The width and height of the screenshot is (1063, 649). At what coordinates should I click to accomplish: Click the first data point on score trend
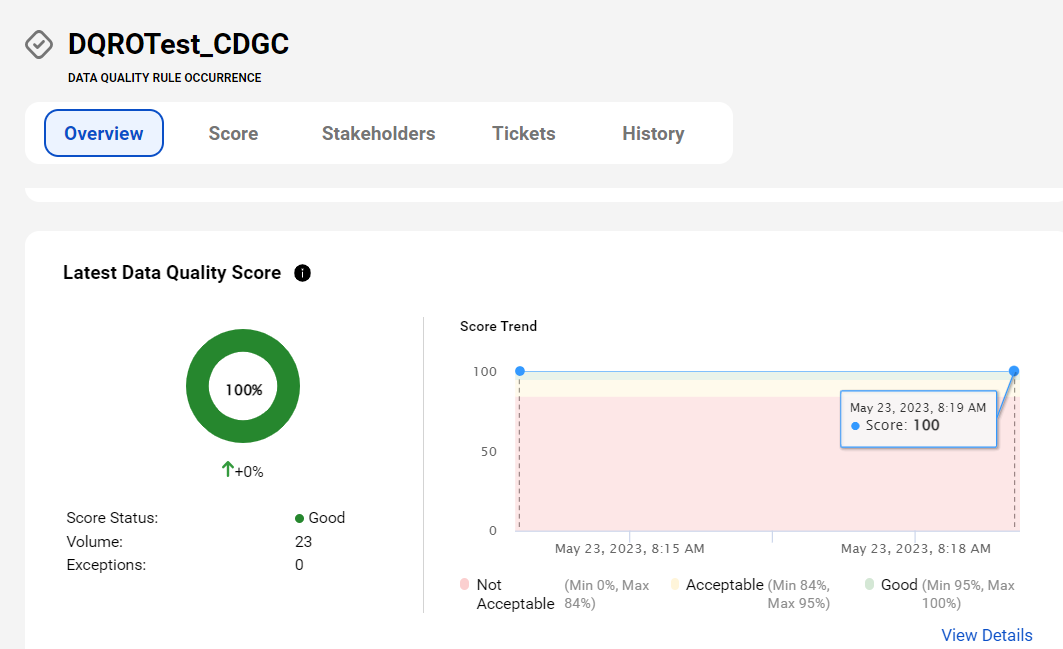(520, 371)
